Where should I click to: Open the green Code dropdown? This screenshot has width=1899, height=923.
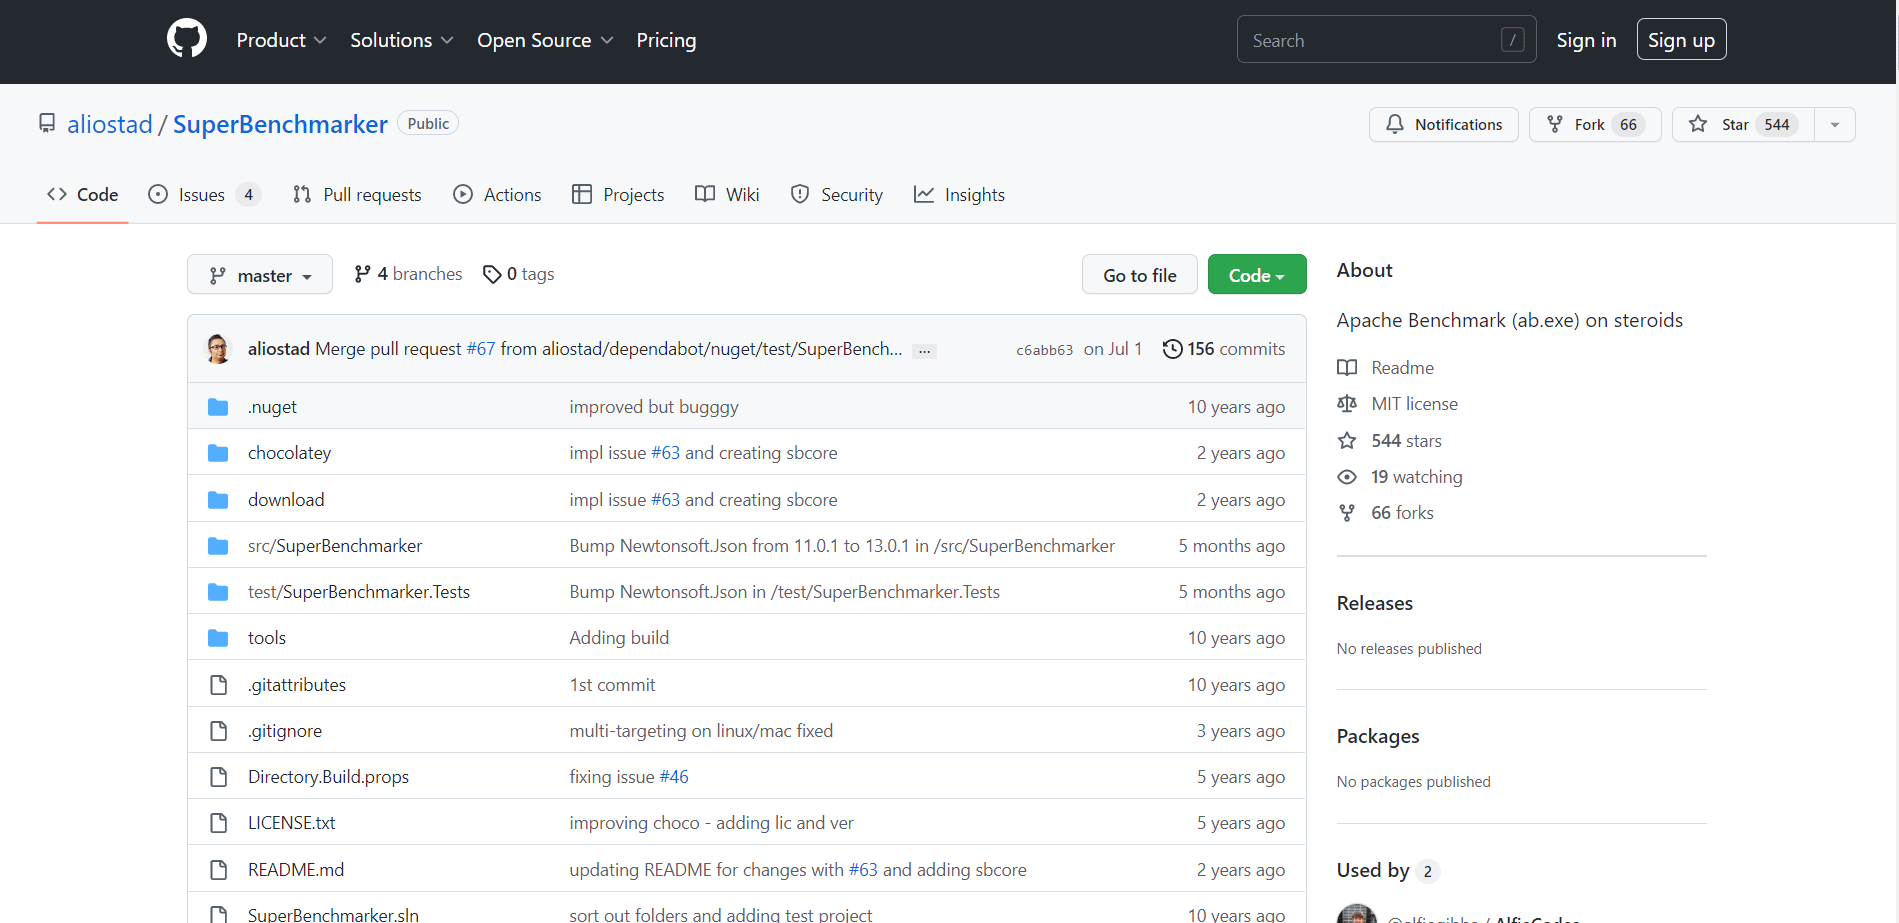(x=1257, y=275)
